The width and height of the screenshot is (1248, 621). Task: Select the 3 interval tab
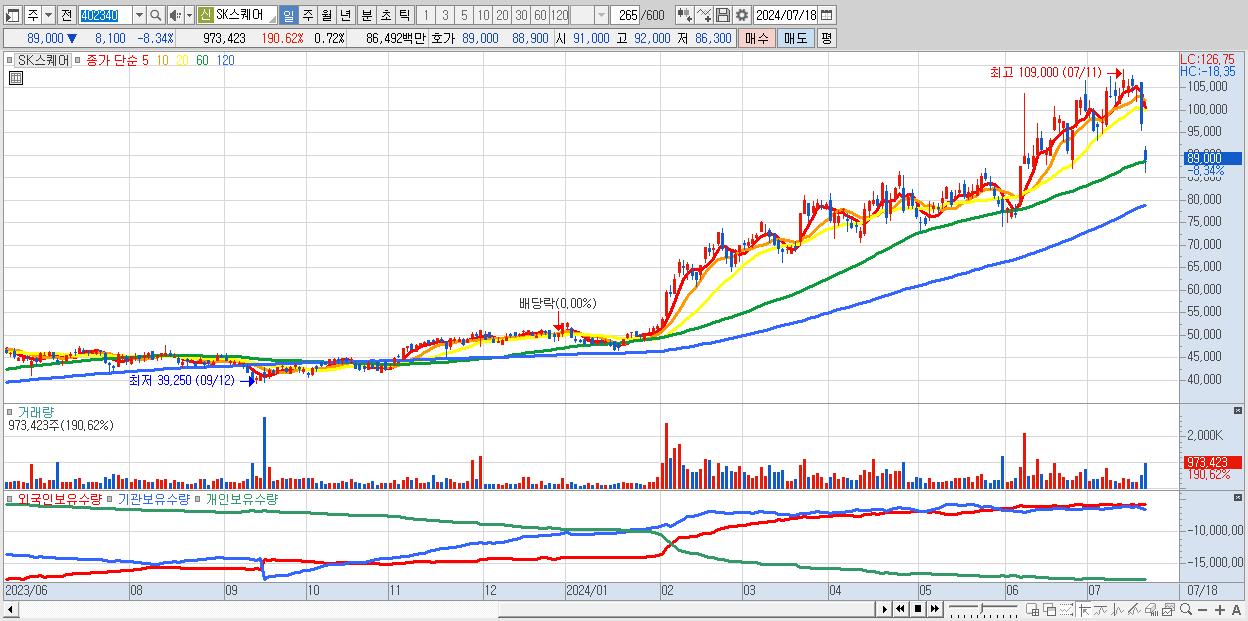445,15
